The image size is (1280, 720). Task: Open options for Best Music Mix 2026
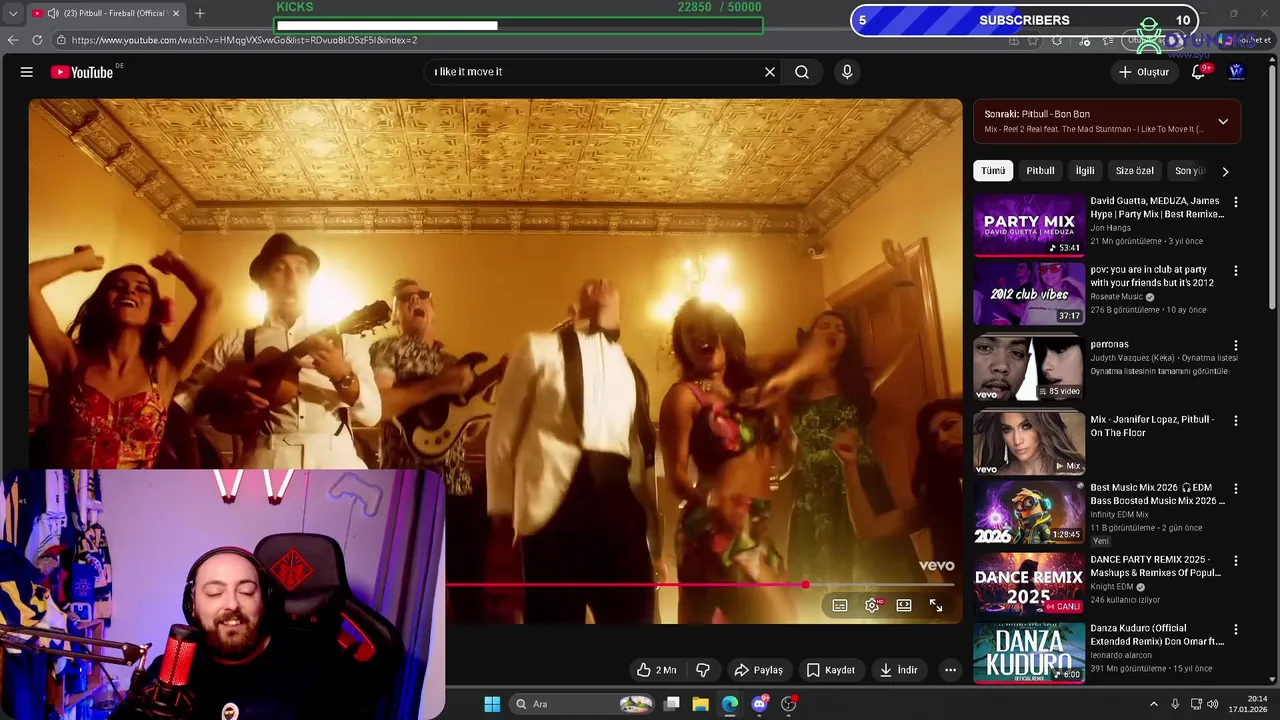tap(1236, 489)
